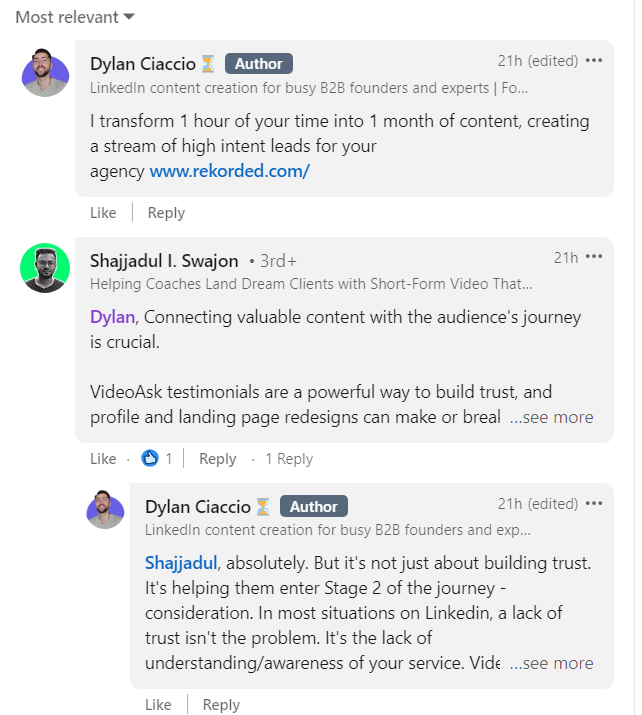This screenshot has width=642, height=715.
Task: Like Dylan's first comment
Action: point(103,213)
